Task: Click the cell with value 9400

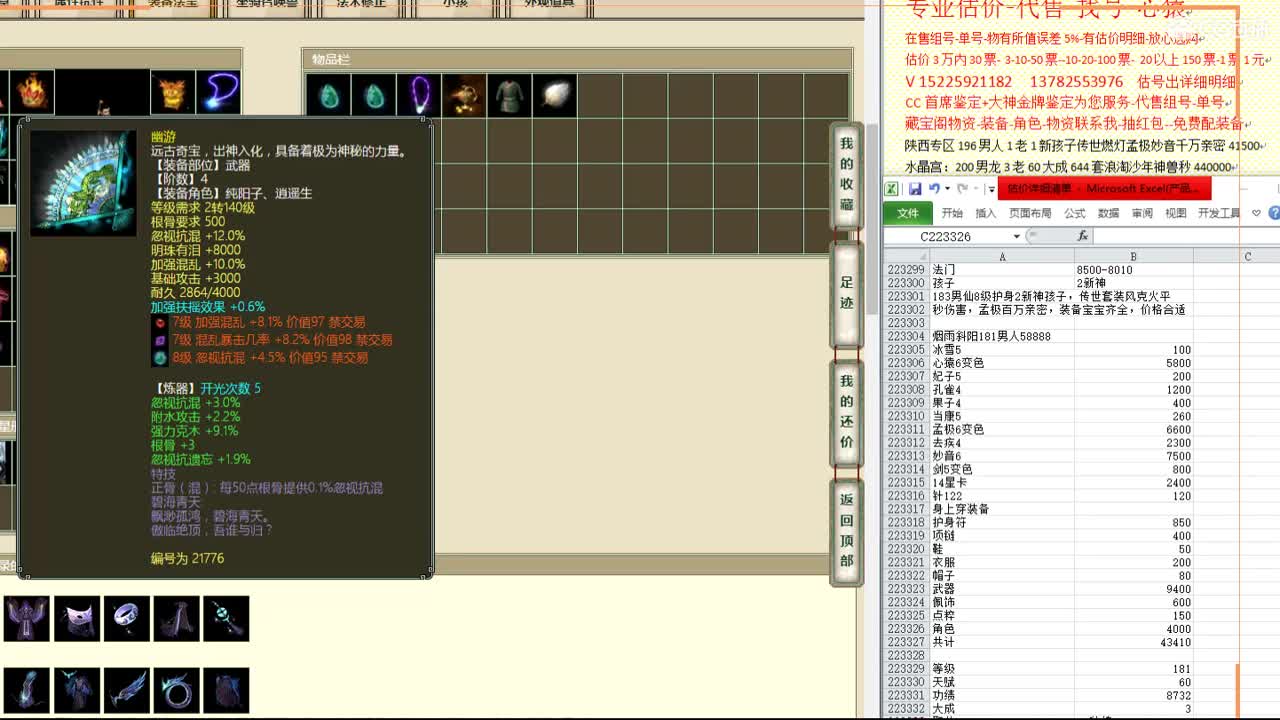Action: (x=1133, y=589)
